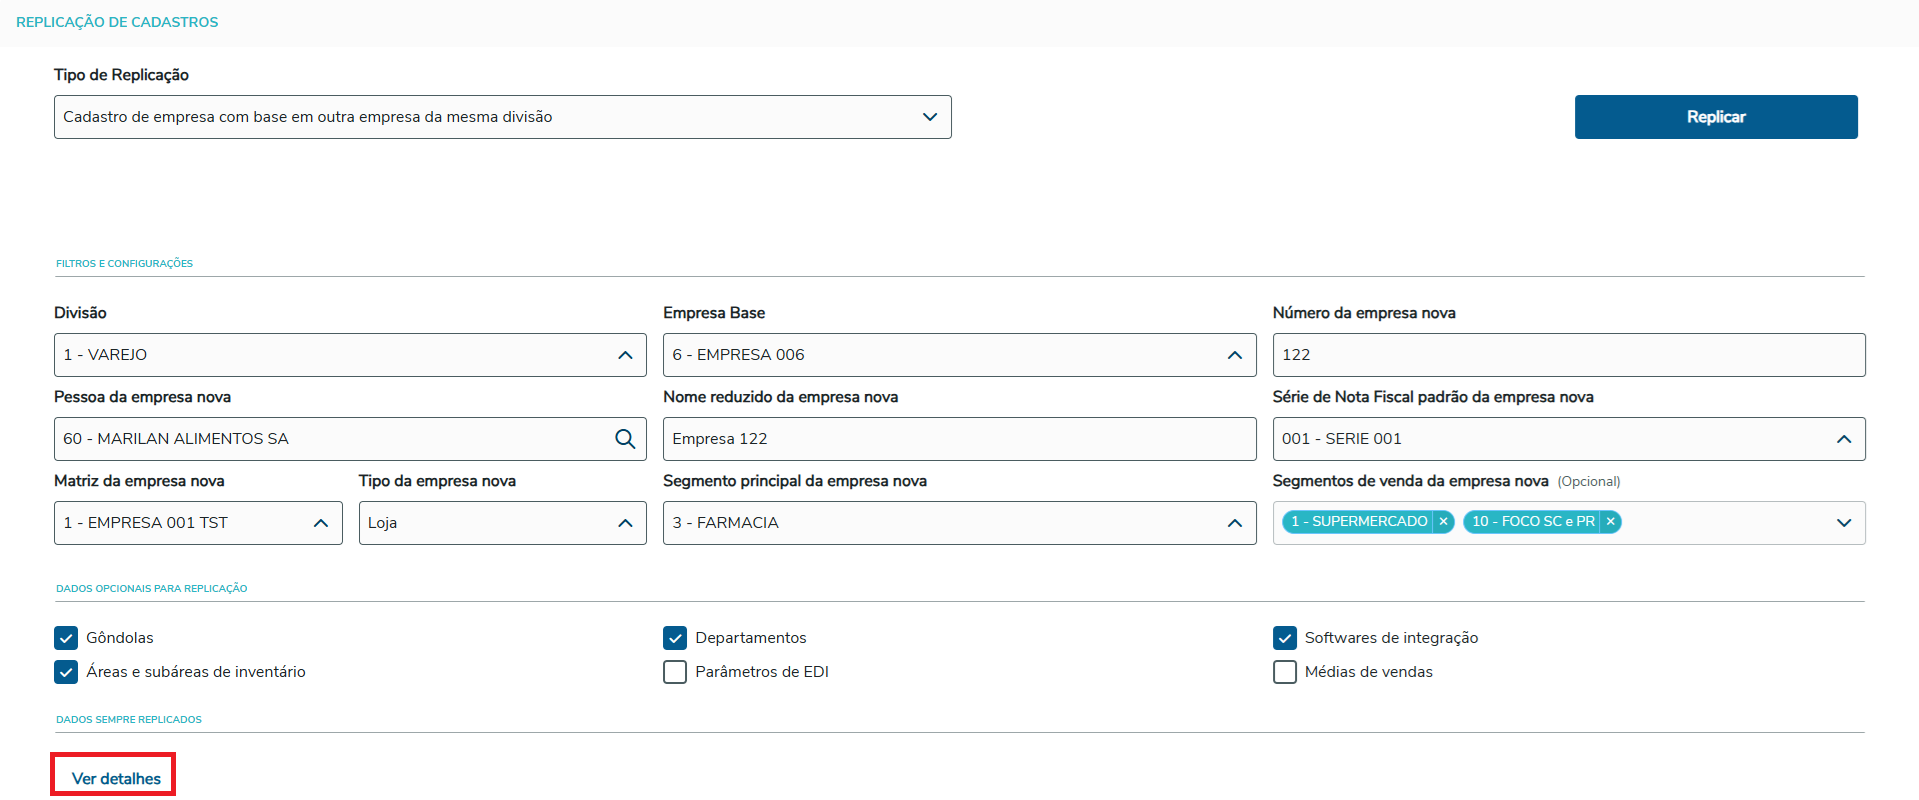Enable the Parâmetros de EDI checkbox
The width and height of the screenshot is (1919, 800).
click(x=675, y=672)
